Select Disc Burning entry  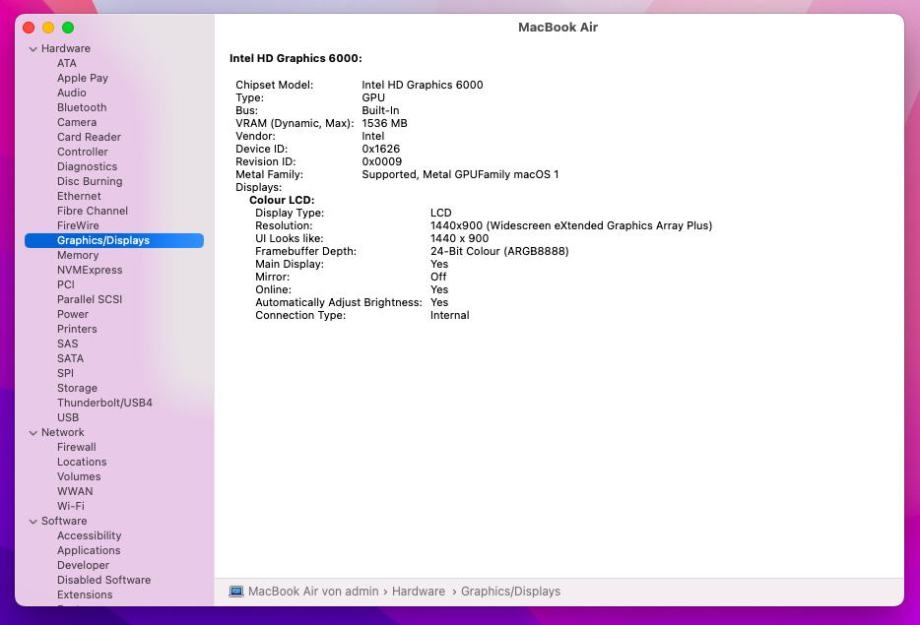[x=90, y=181]
